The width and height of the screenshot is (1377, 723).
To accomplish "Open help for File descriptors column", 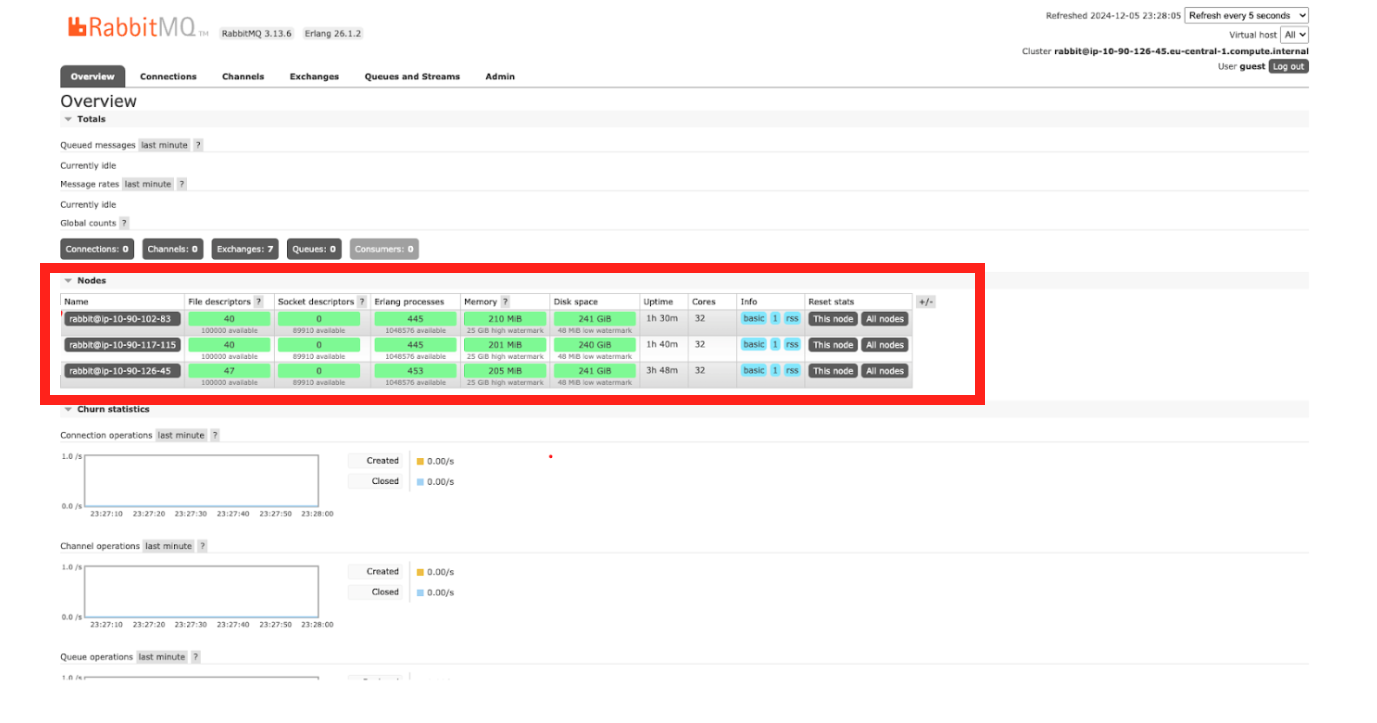I will 259,301.
